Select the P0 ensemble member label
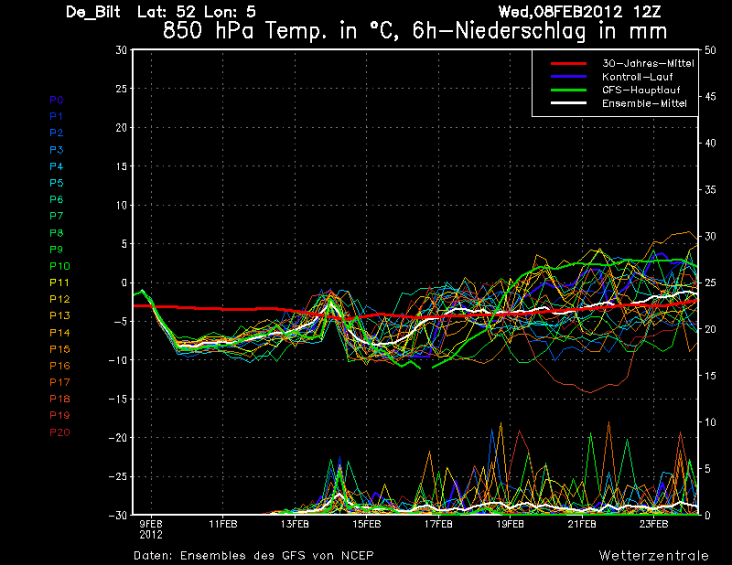Image resolution: width=732 pixels, height=565 pixels. [x=56, y=100]
